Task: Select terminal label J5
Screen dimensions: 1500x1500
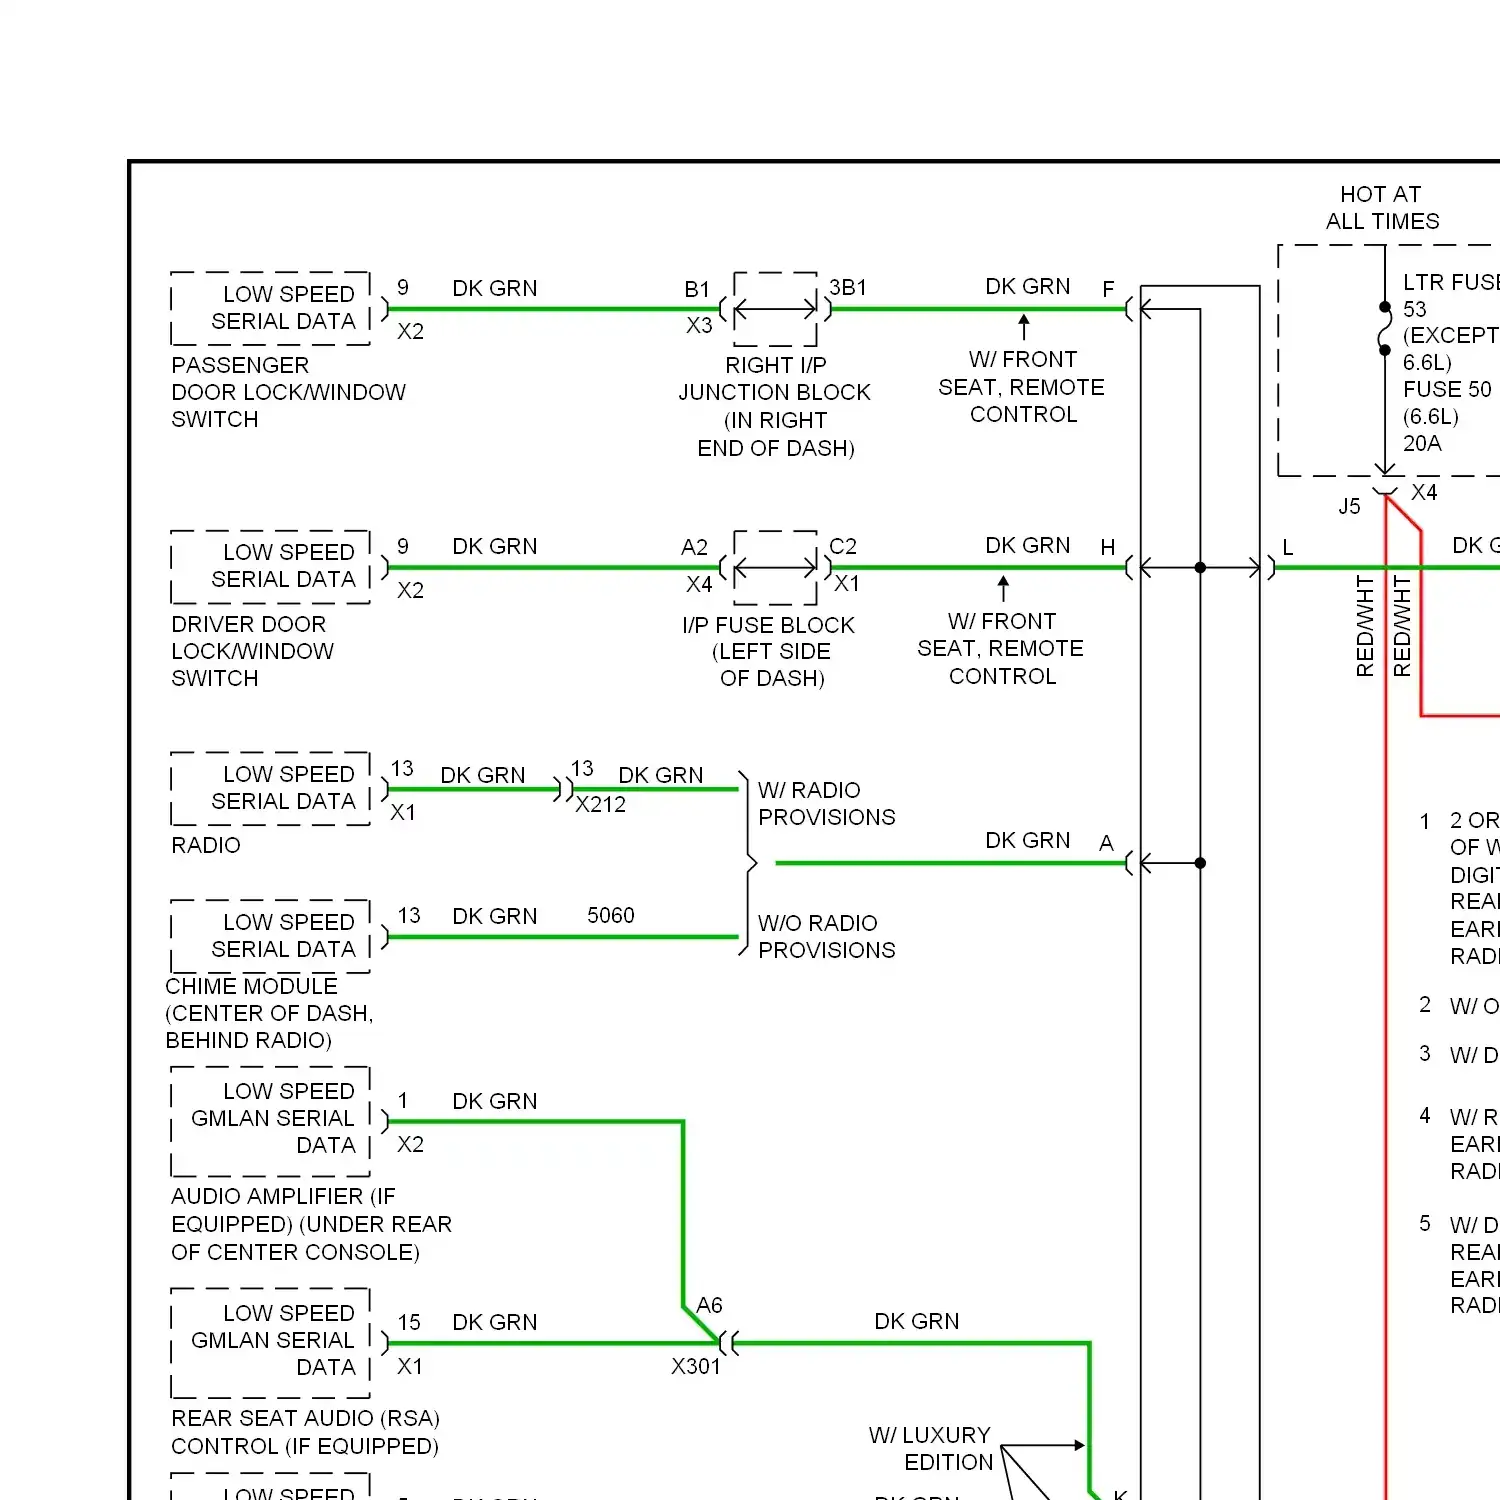Action: [x=1350, y=506]
